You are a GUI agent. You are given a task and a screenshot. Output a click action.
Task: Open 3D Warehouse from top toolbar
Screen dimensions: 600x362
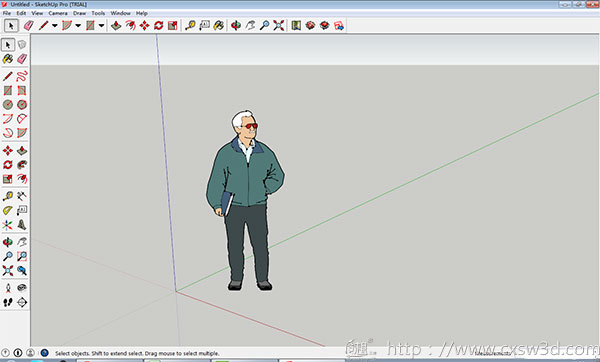point(310,26)
